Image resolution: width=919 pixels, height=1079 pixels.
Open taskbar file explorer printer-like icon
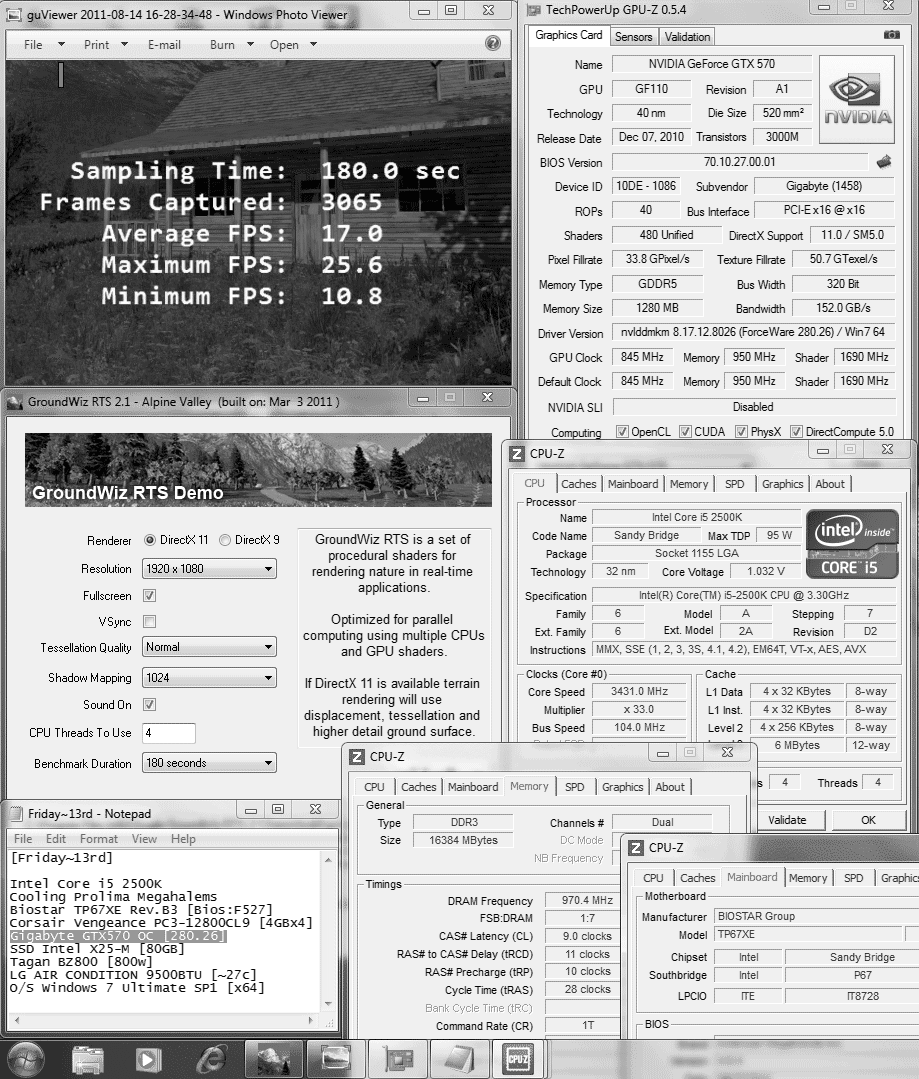tap(87, 1060)
